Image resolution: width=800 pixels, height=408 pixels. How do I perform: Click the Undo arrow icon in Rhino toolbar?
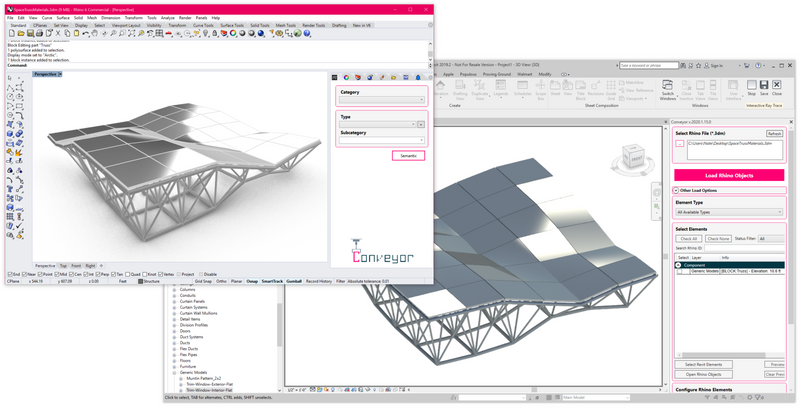click(x=86, y=33)
